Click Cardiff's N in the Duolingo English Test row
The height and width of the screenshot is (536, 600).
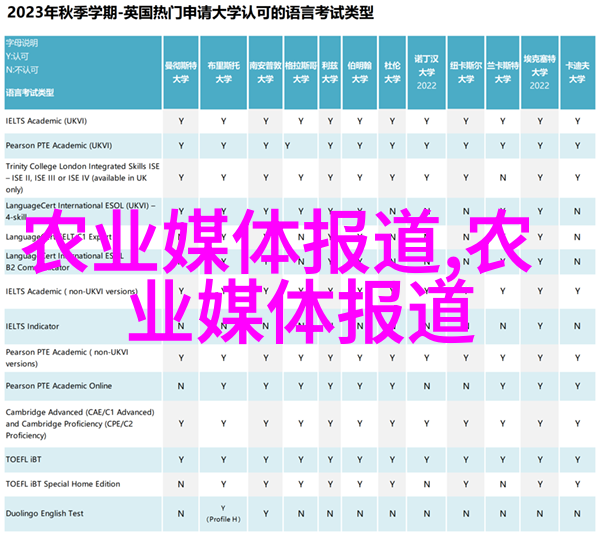(577, 514)
